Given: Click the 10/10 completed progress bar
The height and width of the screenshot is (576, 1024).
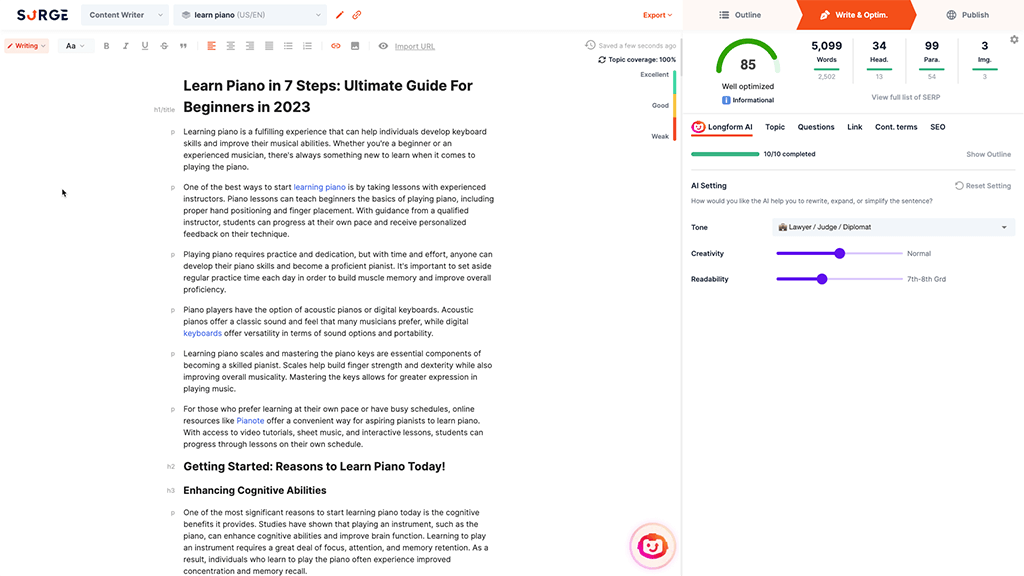Looking at the screenshot, I should pos(725,154).
